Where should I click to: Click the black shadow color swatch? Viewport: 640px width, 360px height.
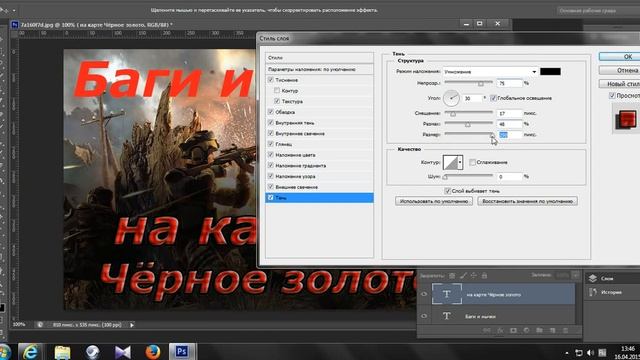tap(550, 71)
